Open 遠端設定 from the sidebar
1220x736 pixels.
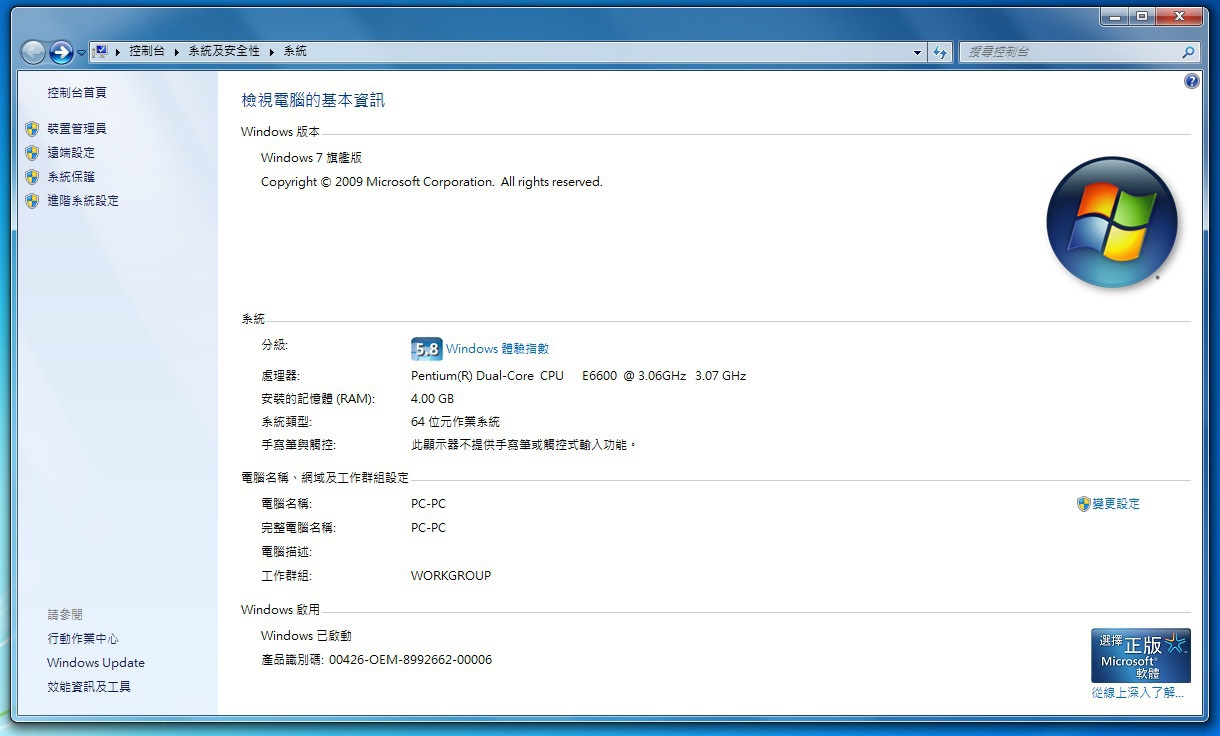coord(71,153)
